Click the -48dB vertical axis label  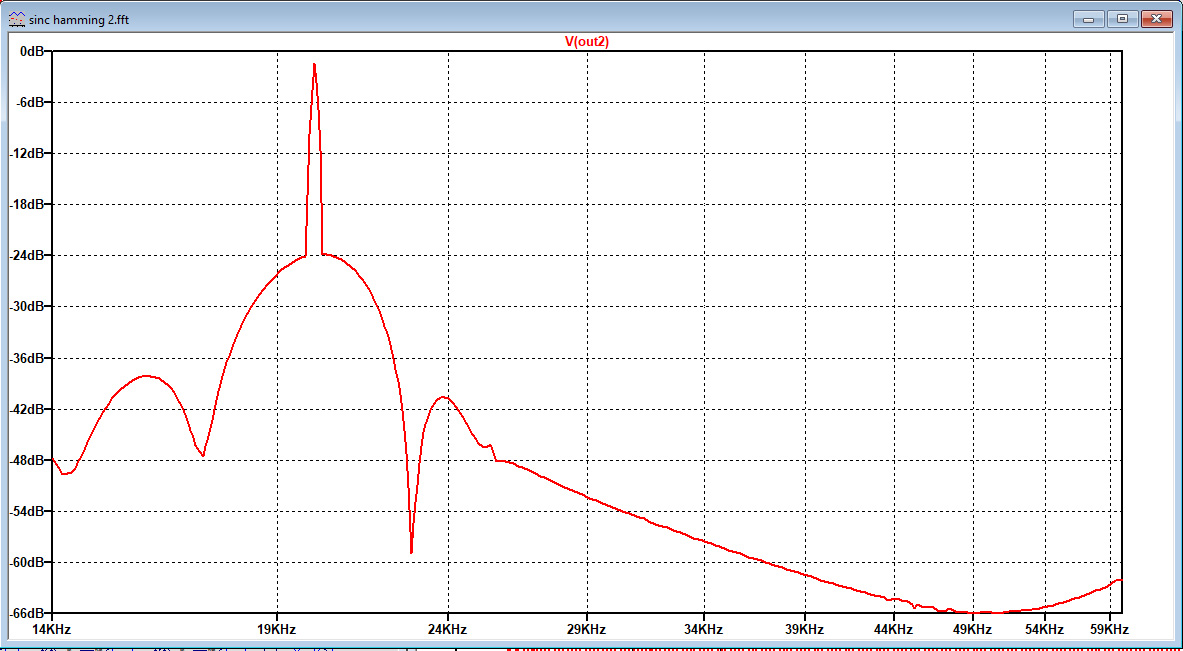(x=28, y=460)
